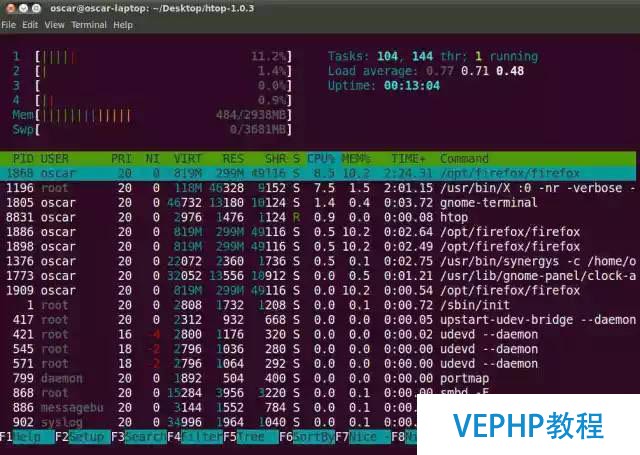Sort by the PID column header

(23, 158)
